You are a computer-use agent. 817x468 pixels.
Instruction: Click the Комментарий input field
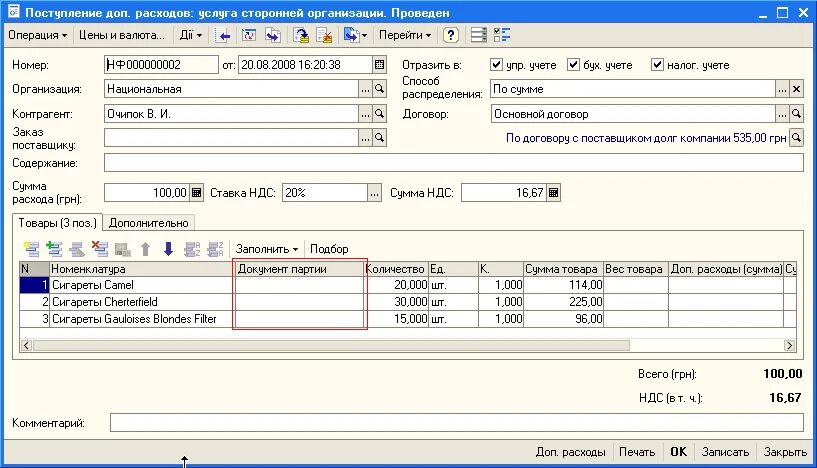point(457,423)
